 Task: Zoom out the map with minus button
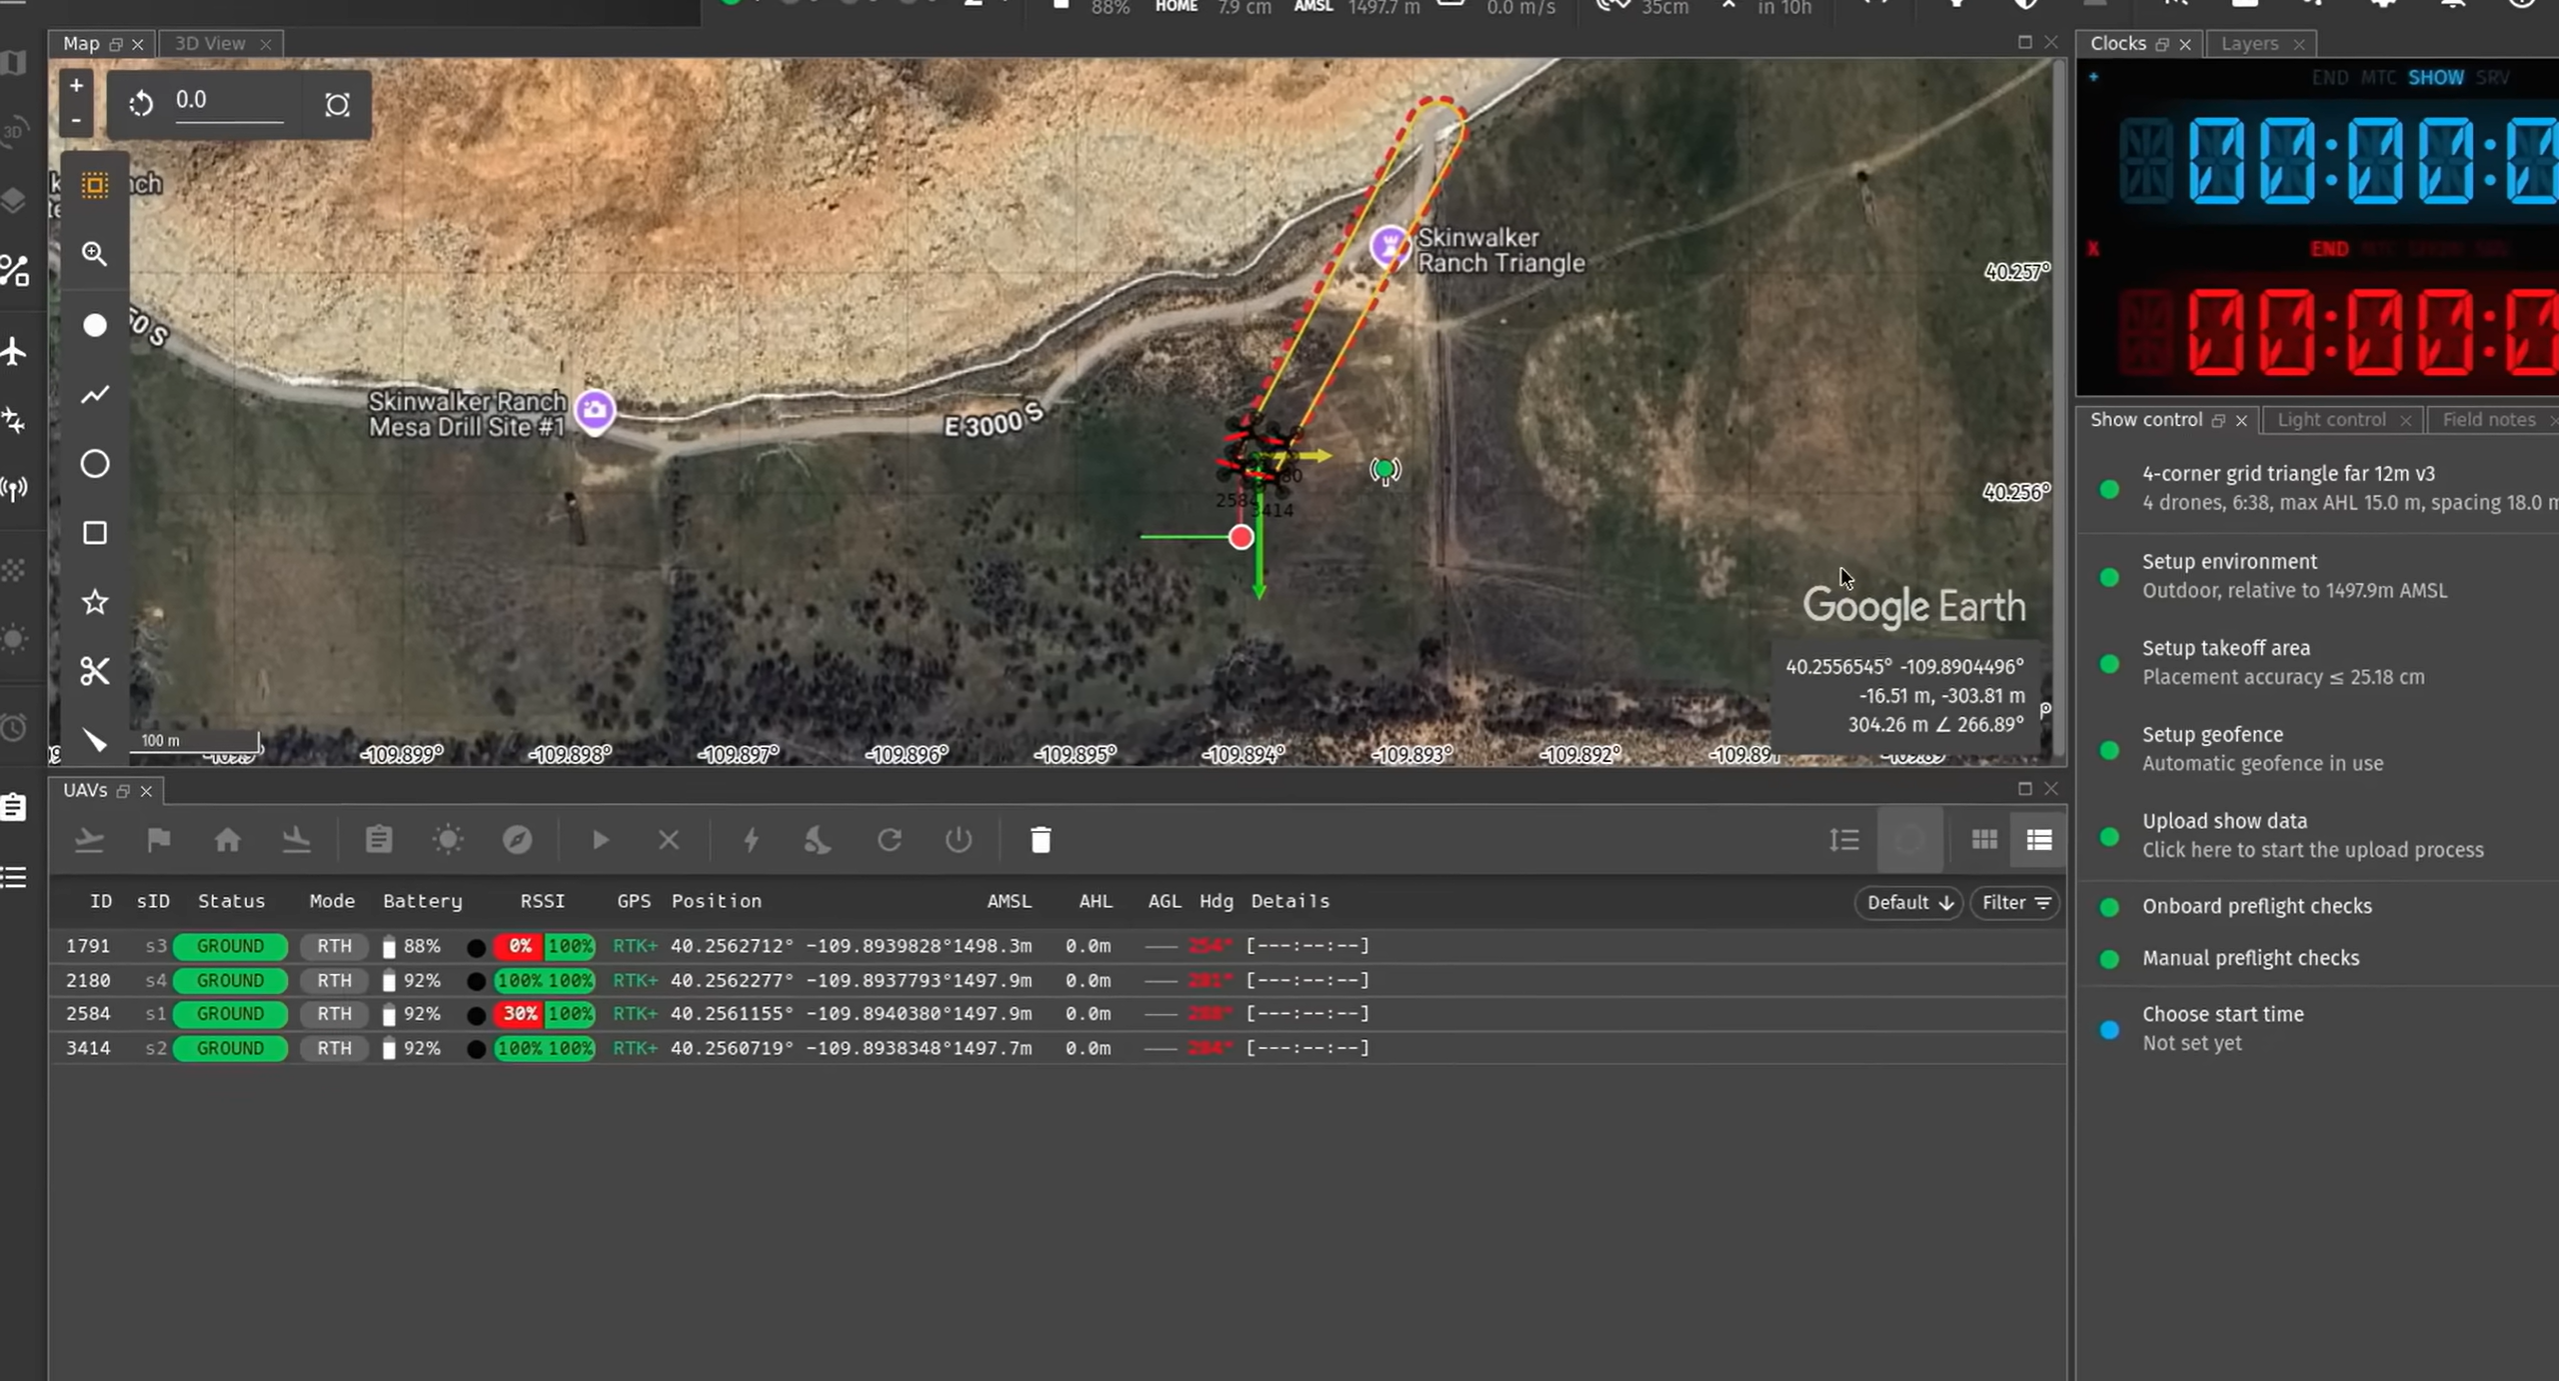point(76,121)
